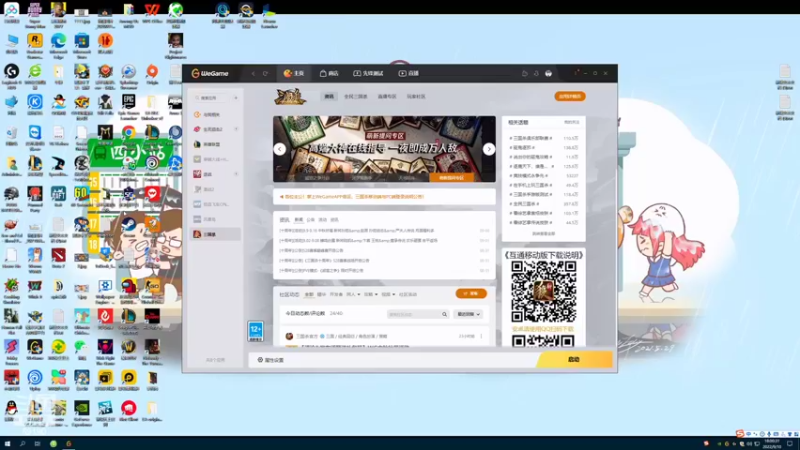Screen dimensions: 800x450
Task: Open Microsoft Edge desktop icon
Action: (58, 44)
